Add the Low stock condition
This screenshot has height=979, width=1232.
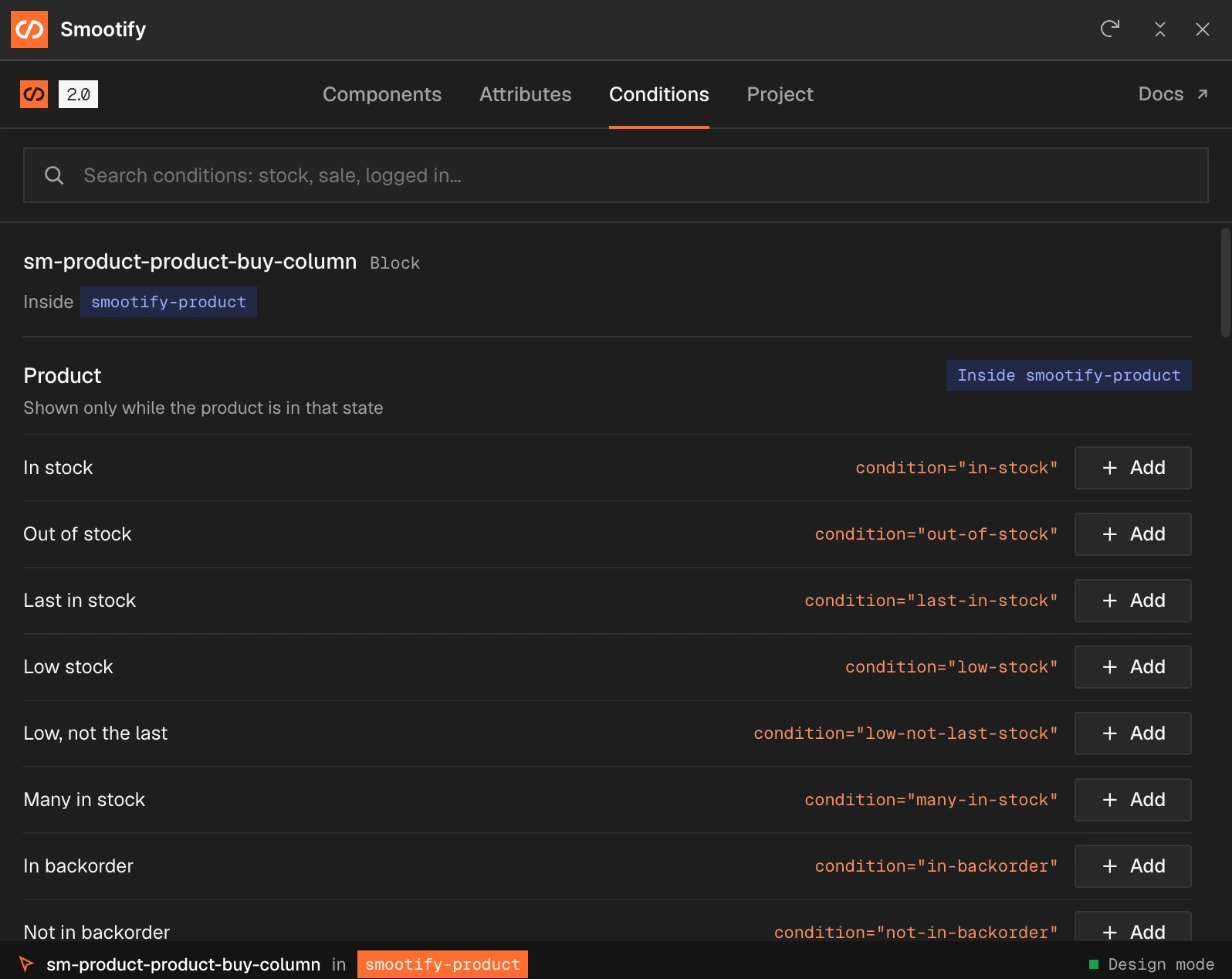click(x=1133, y=667)
